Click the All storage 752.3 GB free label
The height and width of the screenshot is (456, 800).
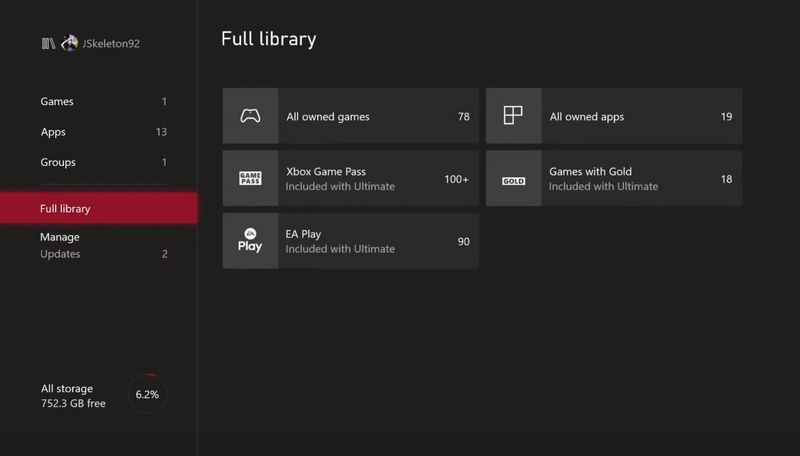73,396
